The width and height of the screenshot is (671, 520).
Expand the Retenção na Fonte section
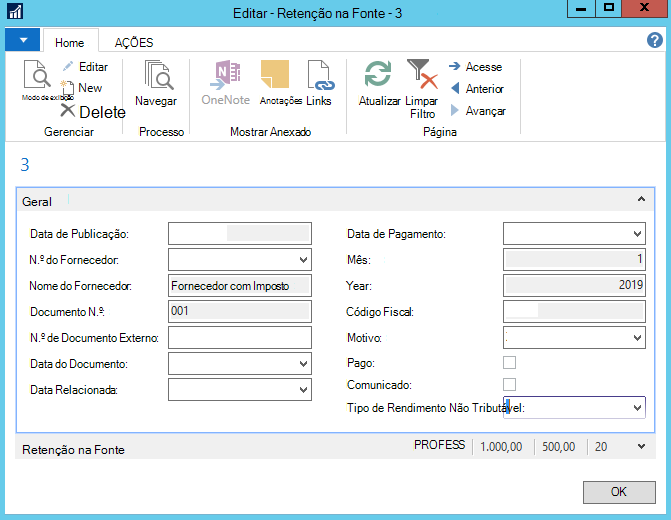click(641, 446)
